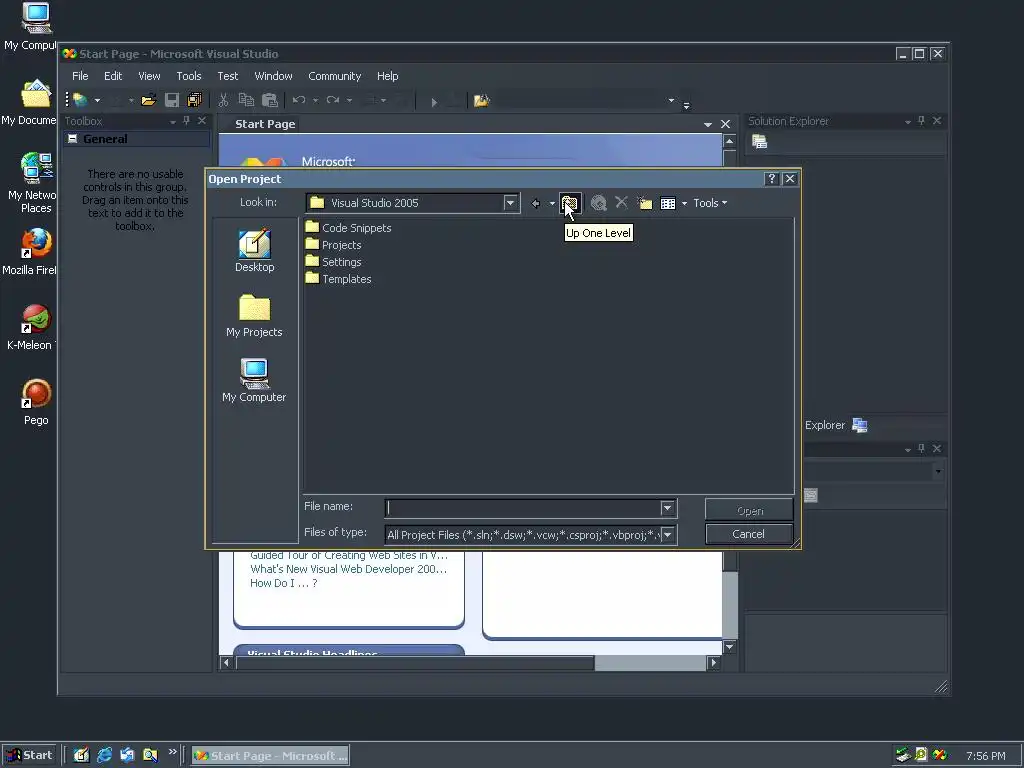Click the Cancel button in Open Project
1024x768 pixels.
tap(748, 534)
